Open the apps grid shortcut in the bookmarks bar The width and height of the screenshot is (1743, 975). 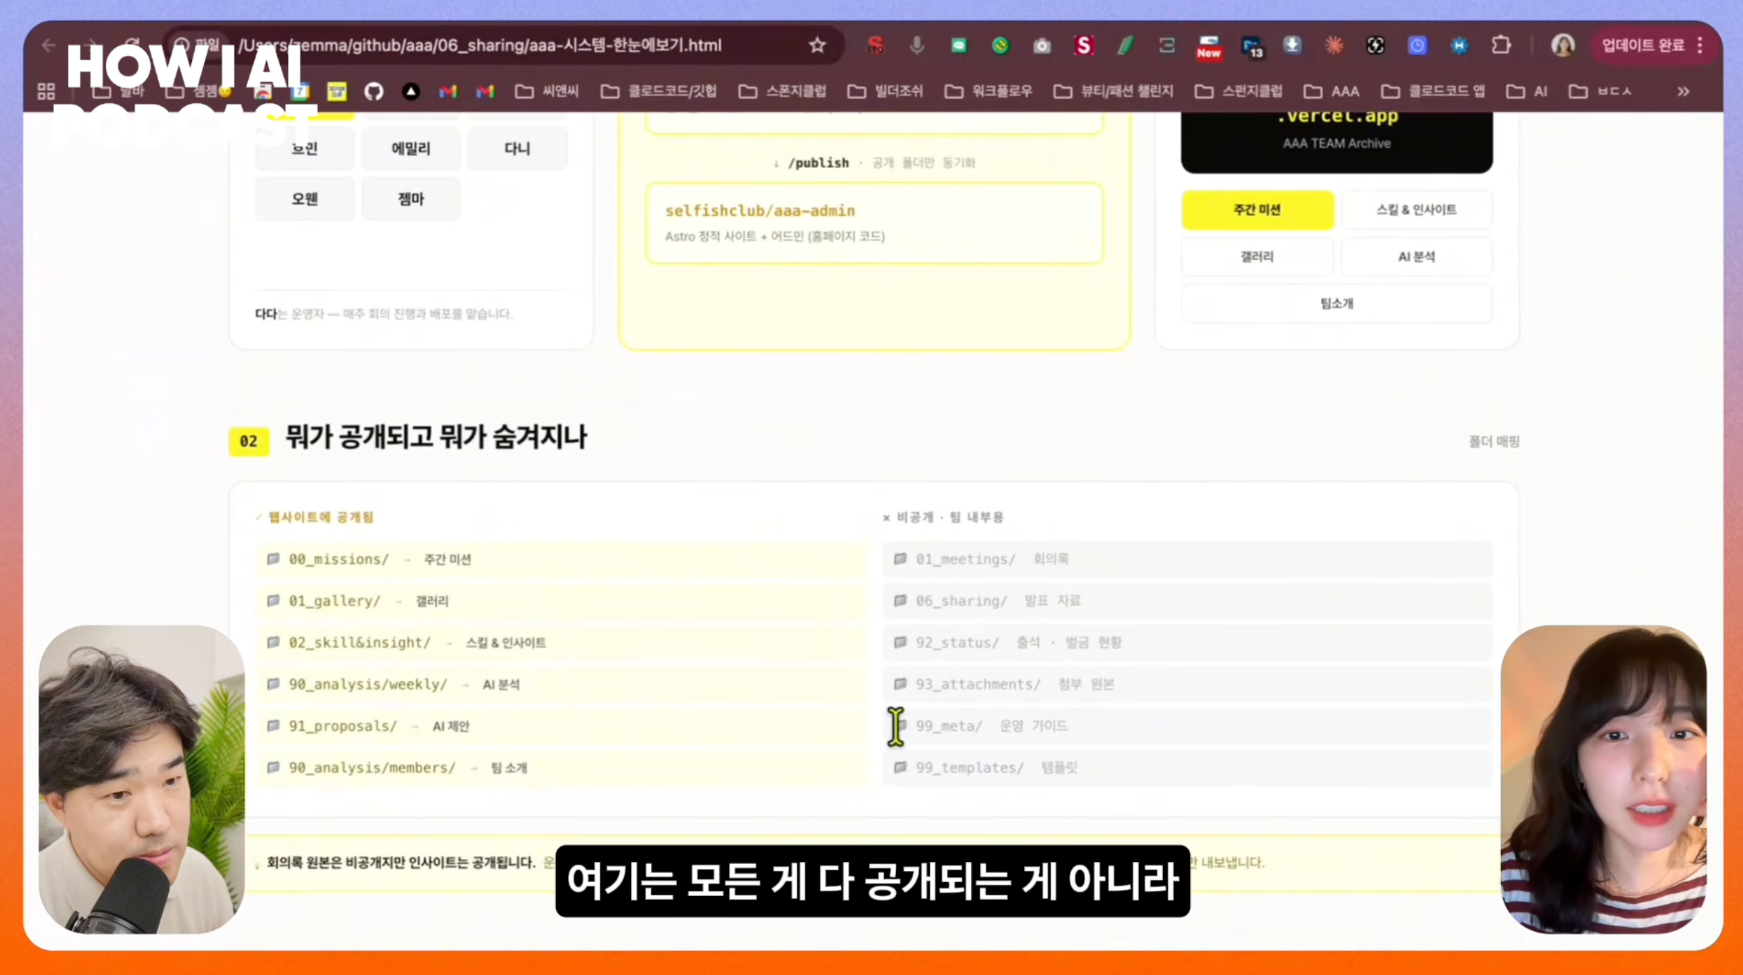click(46, 91)
